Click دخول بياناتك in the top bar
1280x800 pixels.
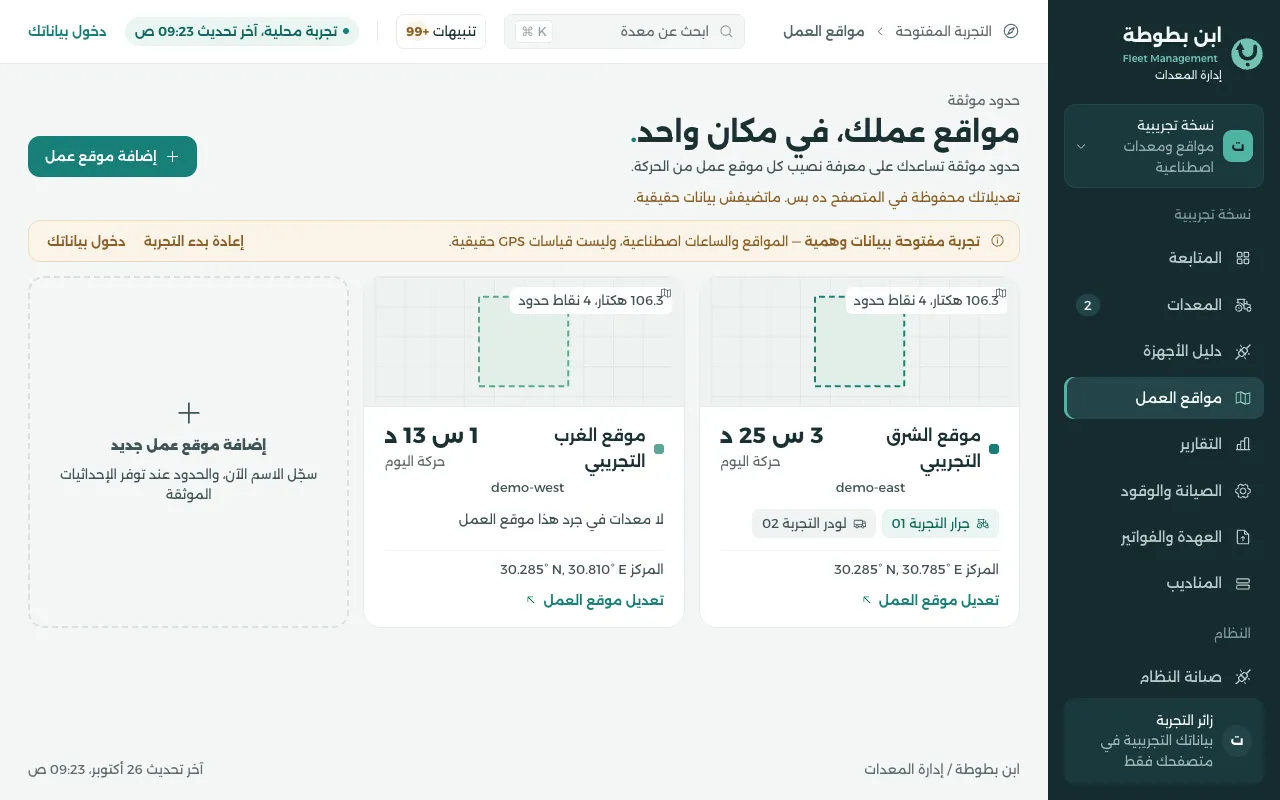(x=67, y=31)
